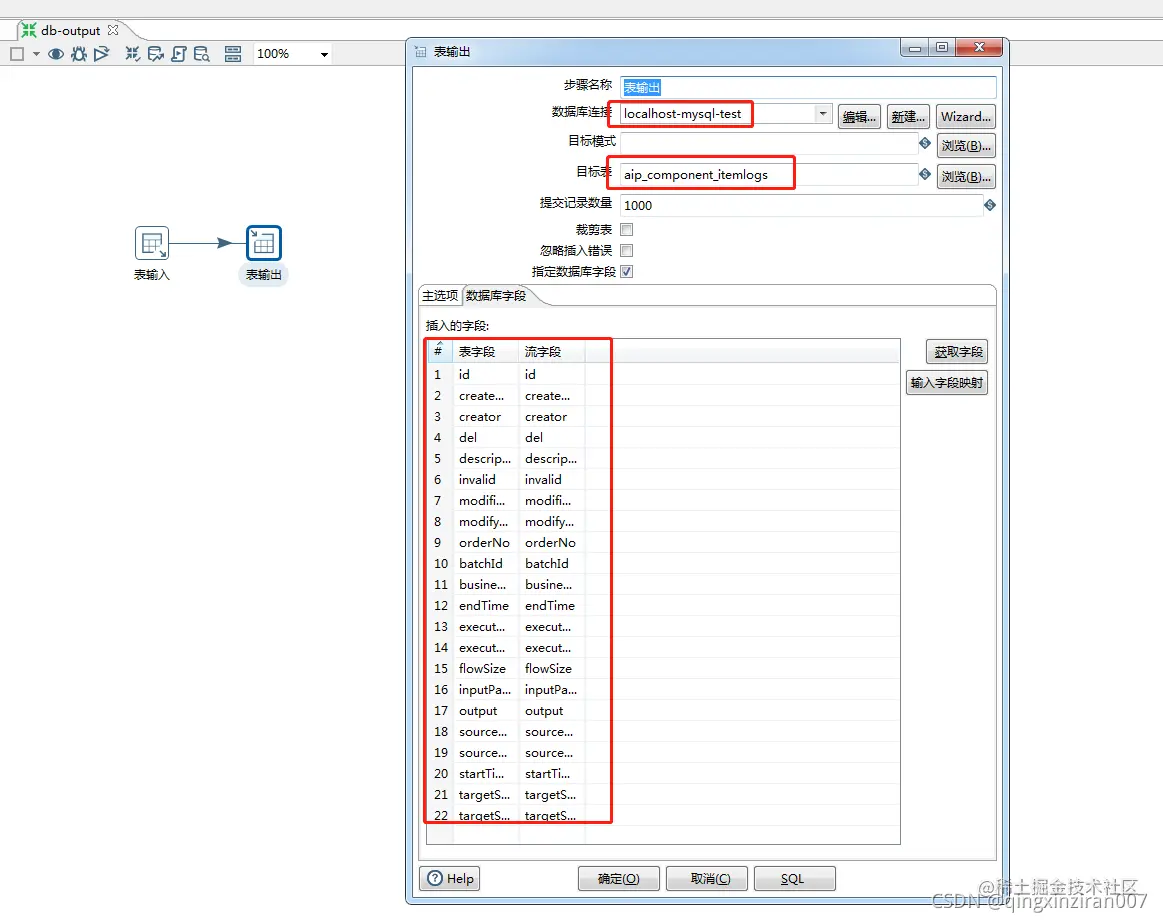Click row number 17 in the fields table
Image resolution: width=1163 pixels, height=922 pixels.
click(x=441, y=711)
